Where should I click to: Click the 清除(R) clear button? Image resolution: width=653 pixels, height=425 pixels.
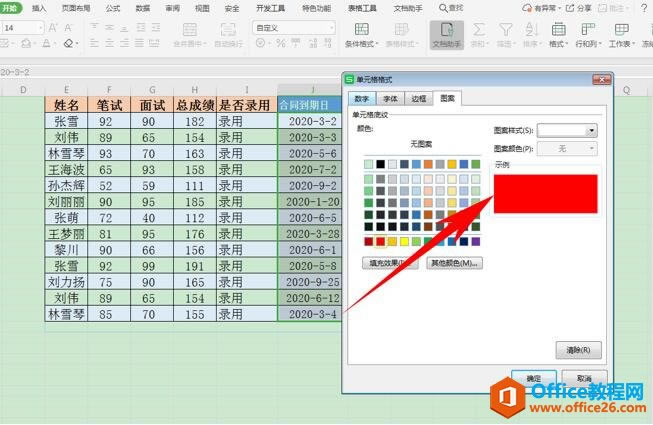pyautogui.click(x=578, y=350)
